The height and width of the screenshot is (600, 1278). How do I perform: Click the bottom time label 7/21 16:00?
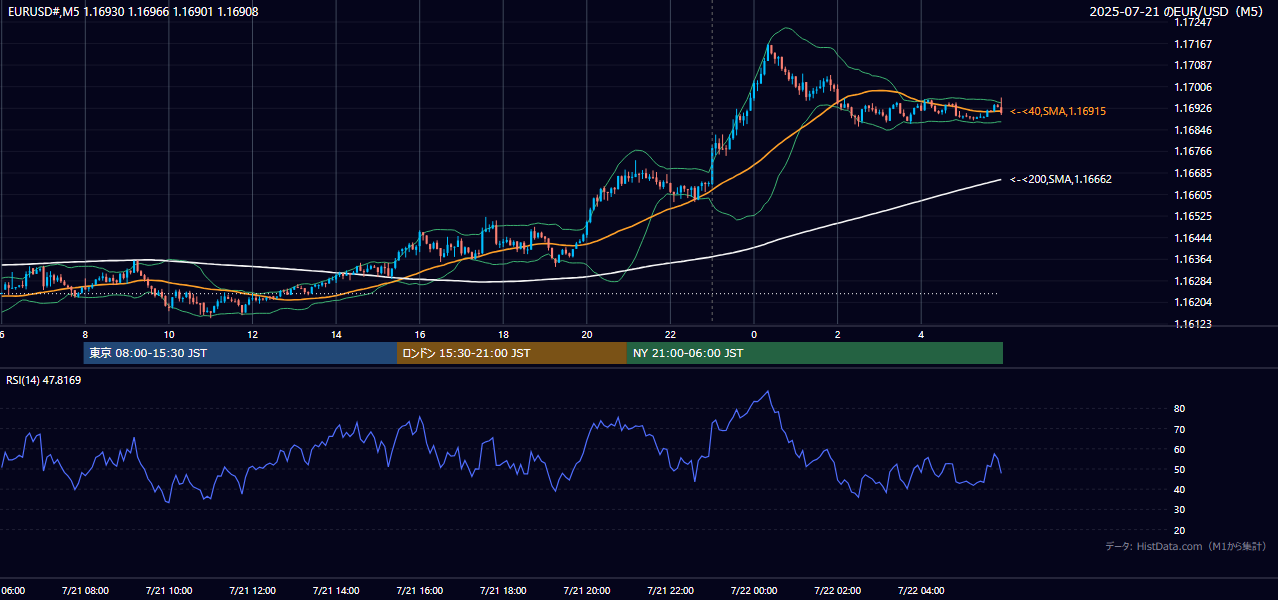(x=420, y=590)
